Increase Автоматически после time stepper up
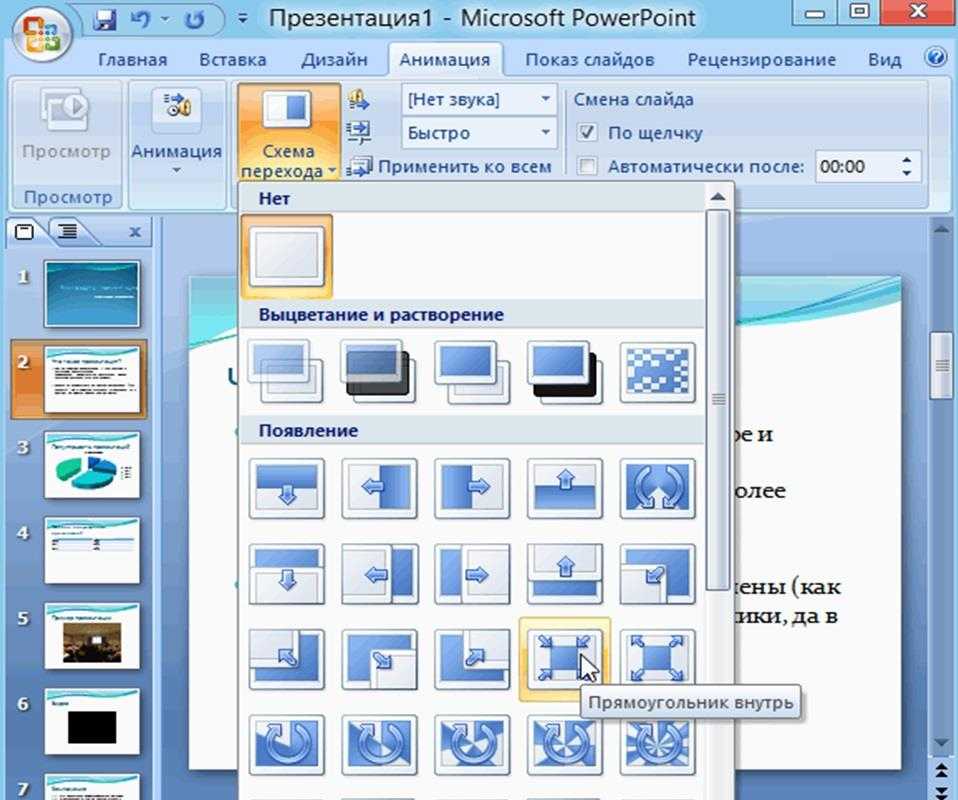Screen dimensions: 958x800 [x=906, y=160]
